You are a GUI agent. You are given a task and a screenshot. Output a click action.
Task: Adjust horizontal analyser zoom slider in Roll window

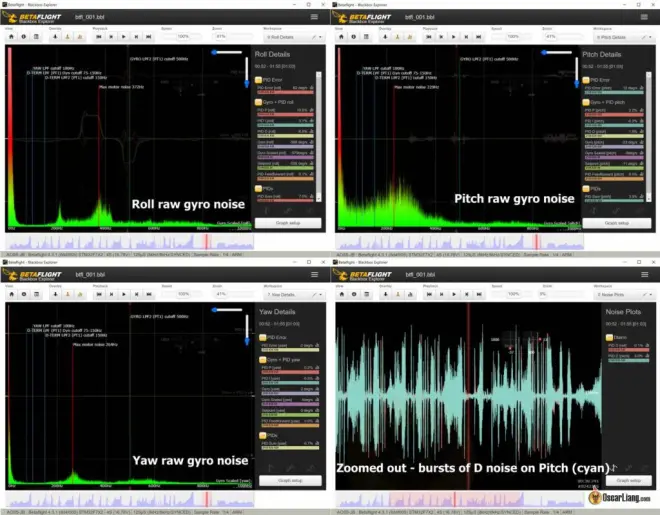(227, 53)
